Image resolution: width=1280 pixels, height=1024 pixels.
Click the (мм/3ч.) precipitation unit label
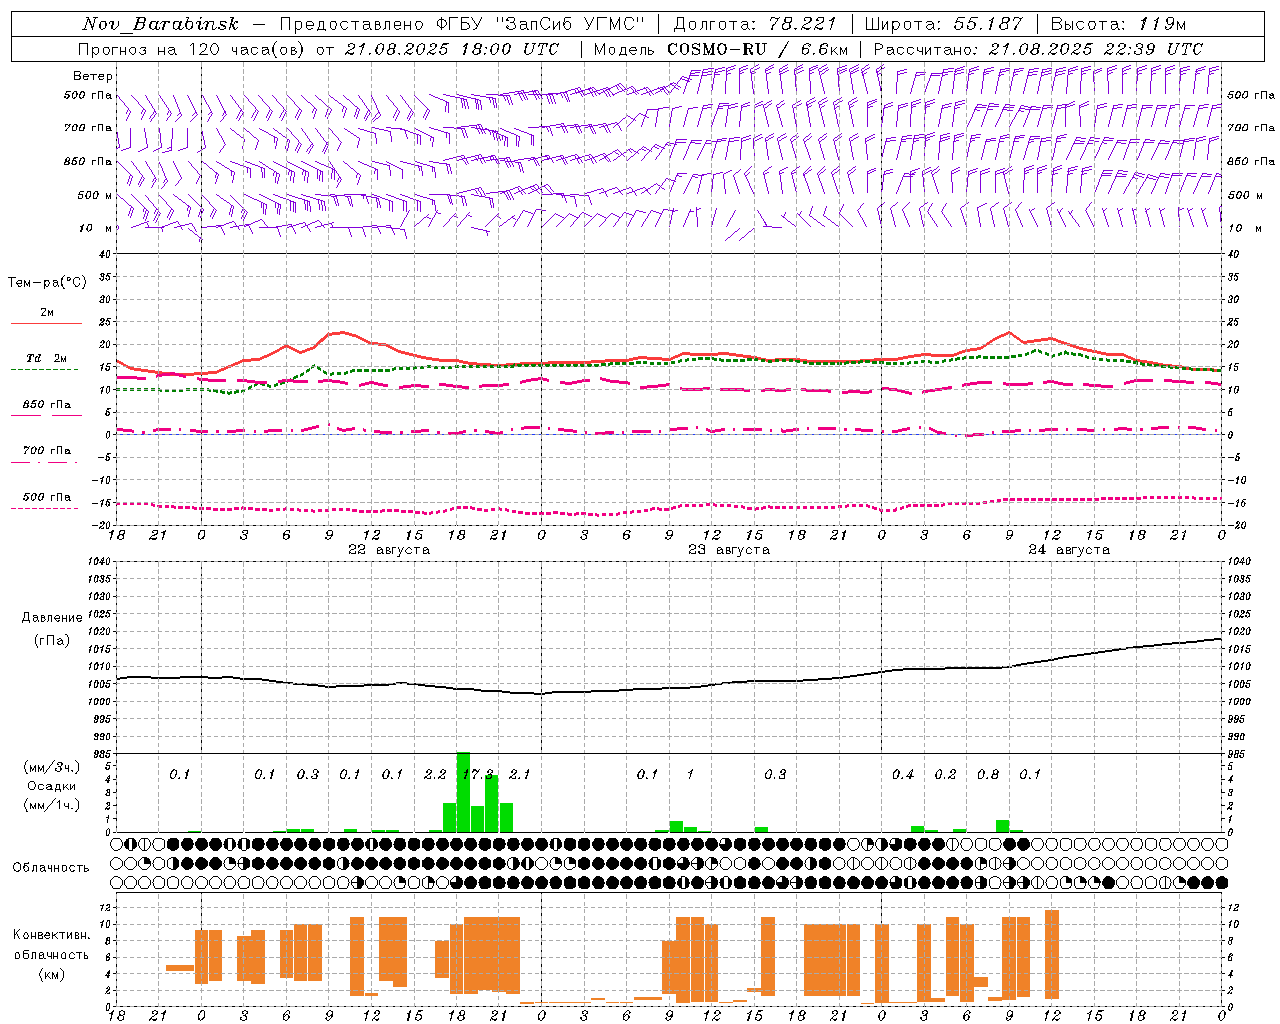[52, 767]
